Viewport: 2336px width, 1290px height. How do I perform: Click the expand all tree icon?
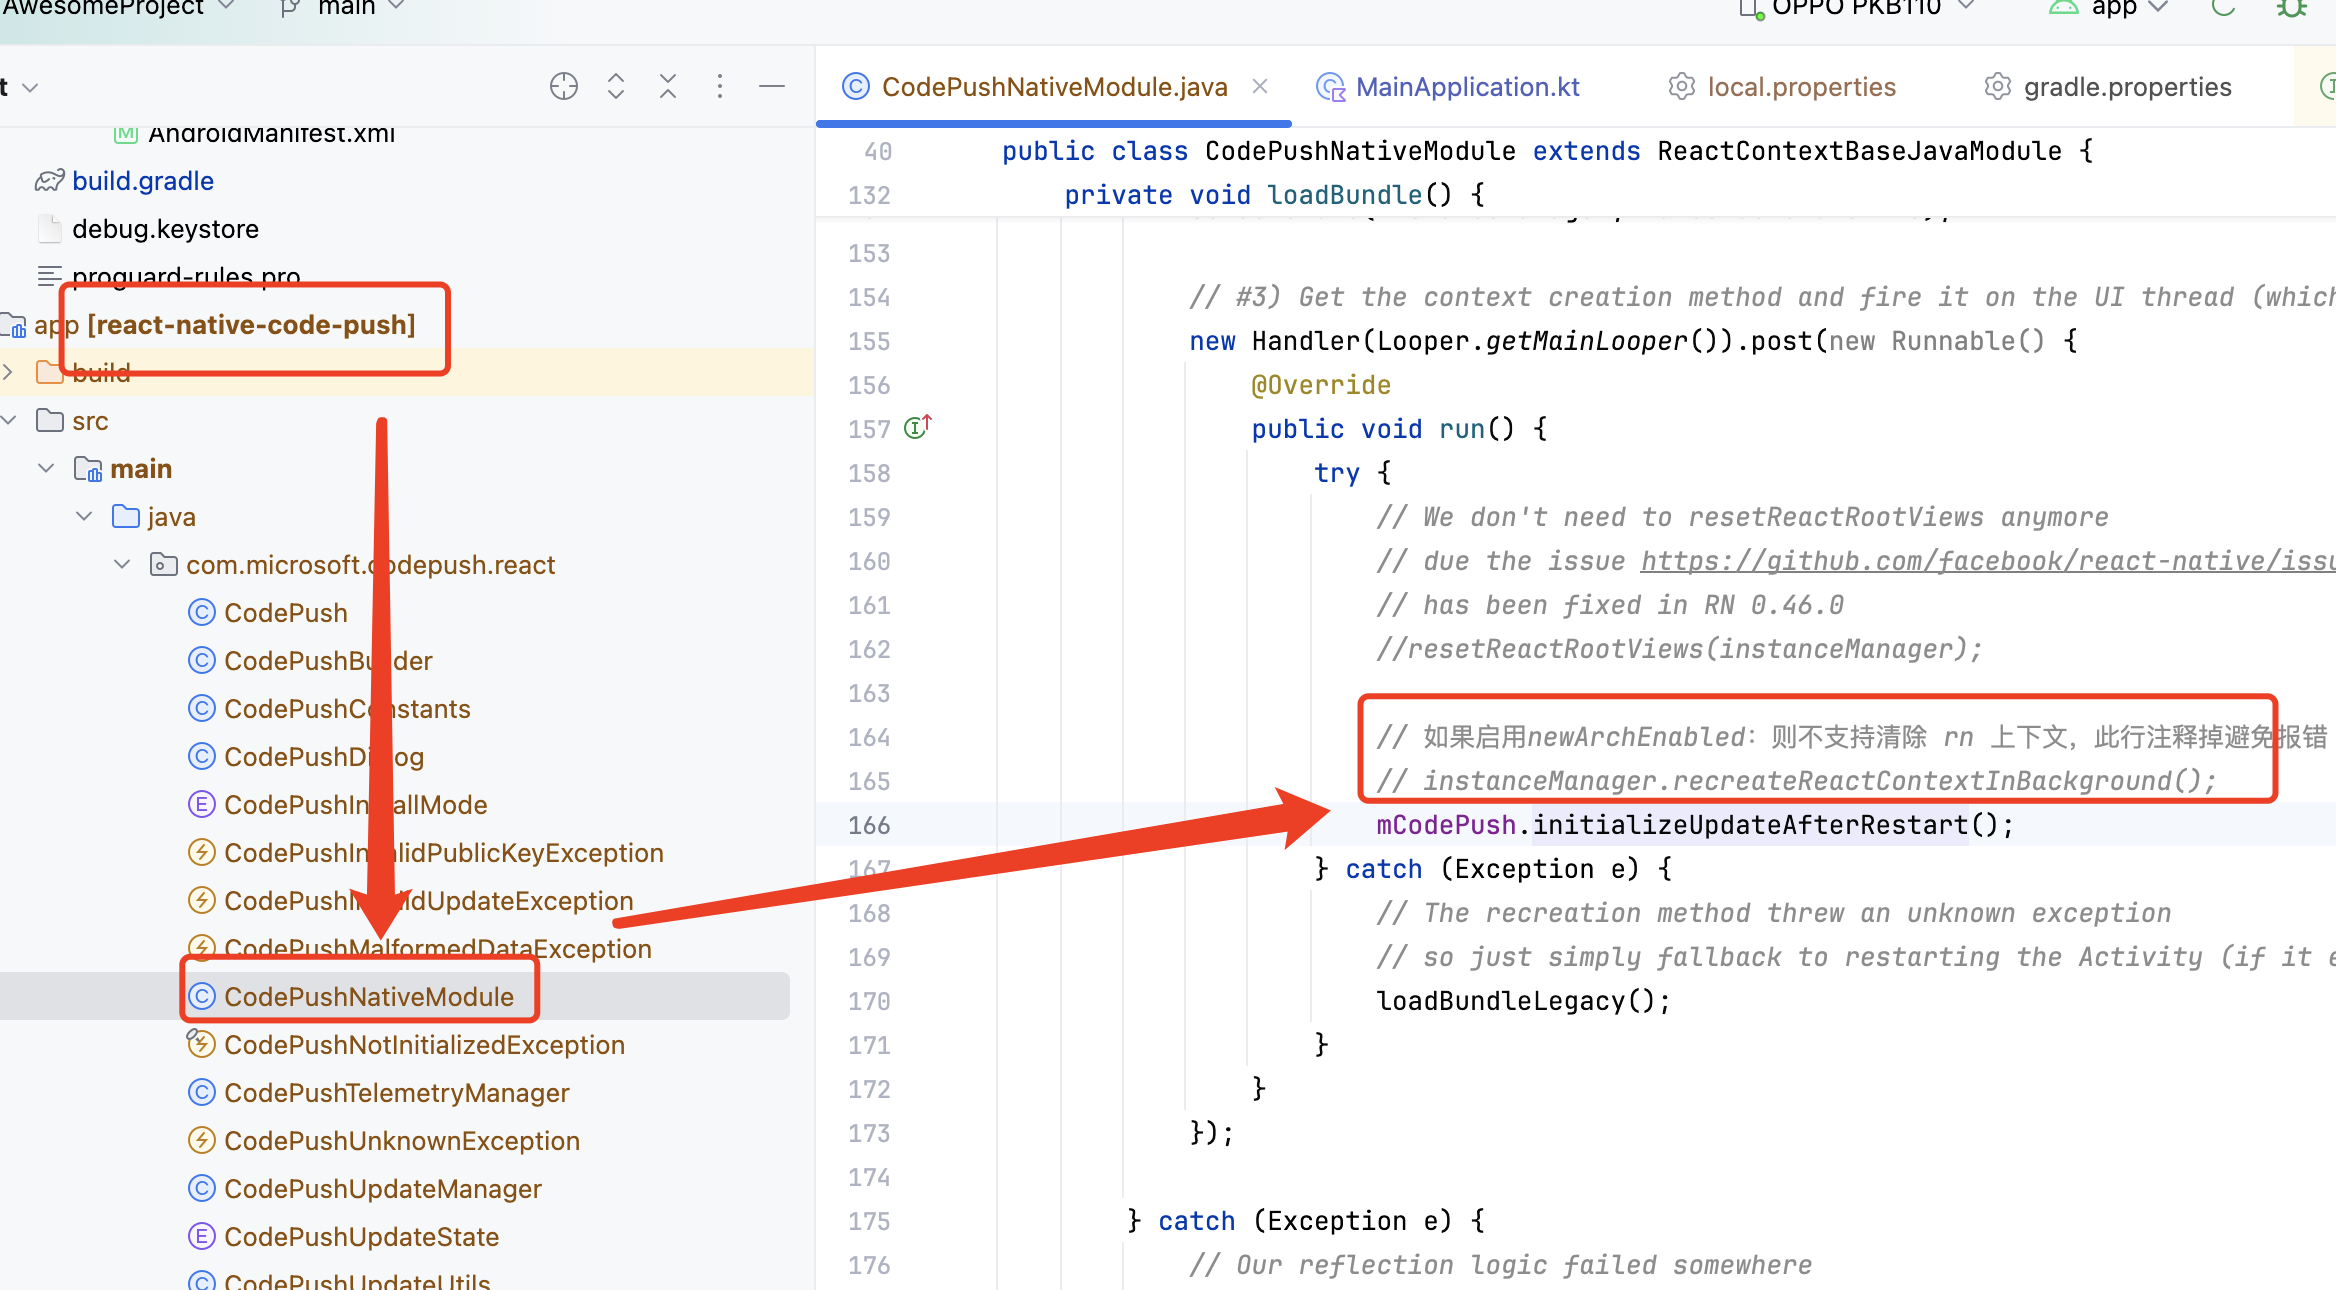click(x=616, y=87)
